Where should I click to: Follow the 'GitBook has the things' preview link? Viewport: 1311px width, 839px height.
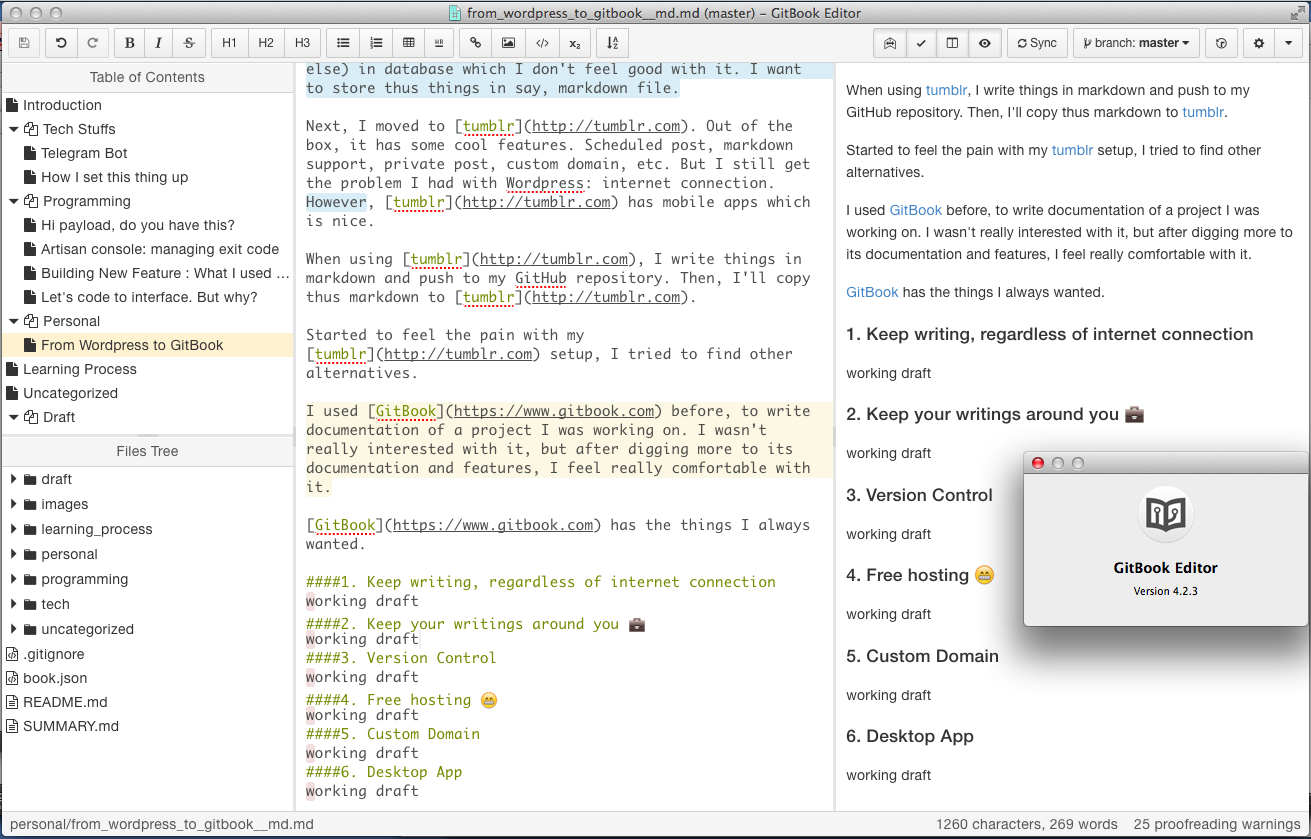coord(872,292)
